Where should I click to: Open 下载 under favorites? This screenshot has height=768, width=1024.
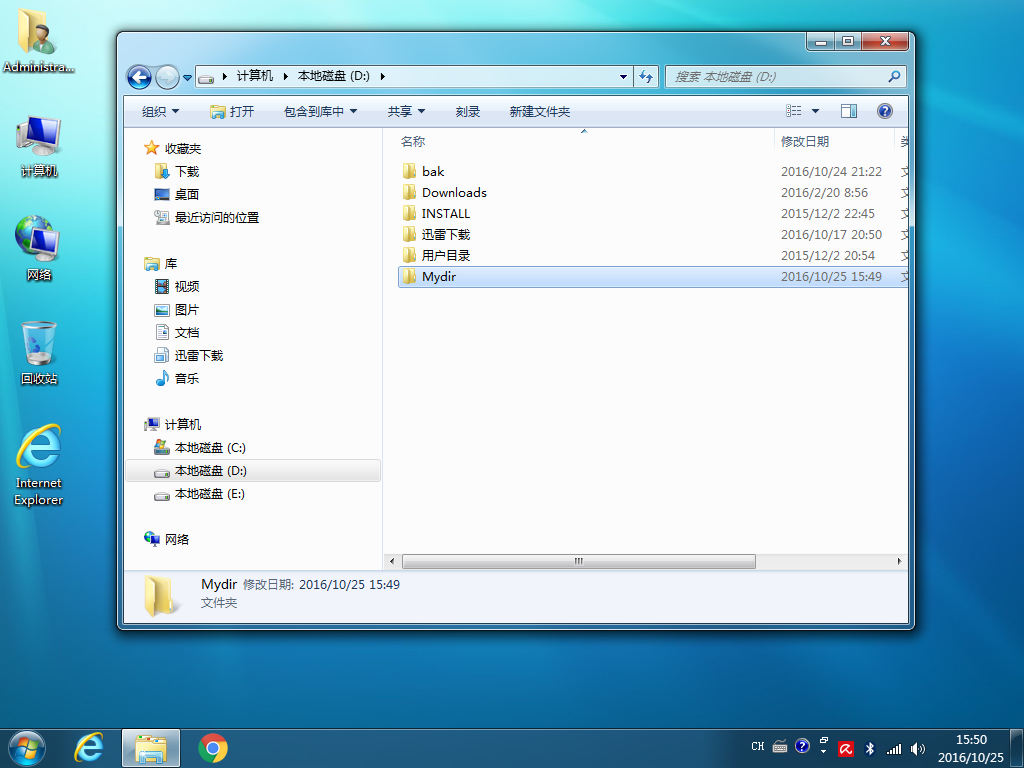pyautogui.click(x=187, y=171)
